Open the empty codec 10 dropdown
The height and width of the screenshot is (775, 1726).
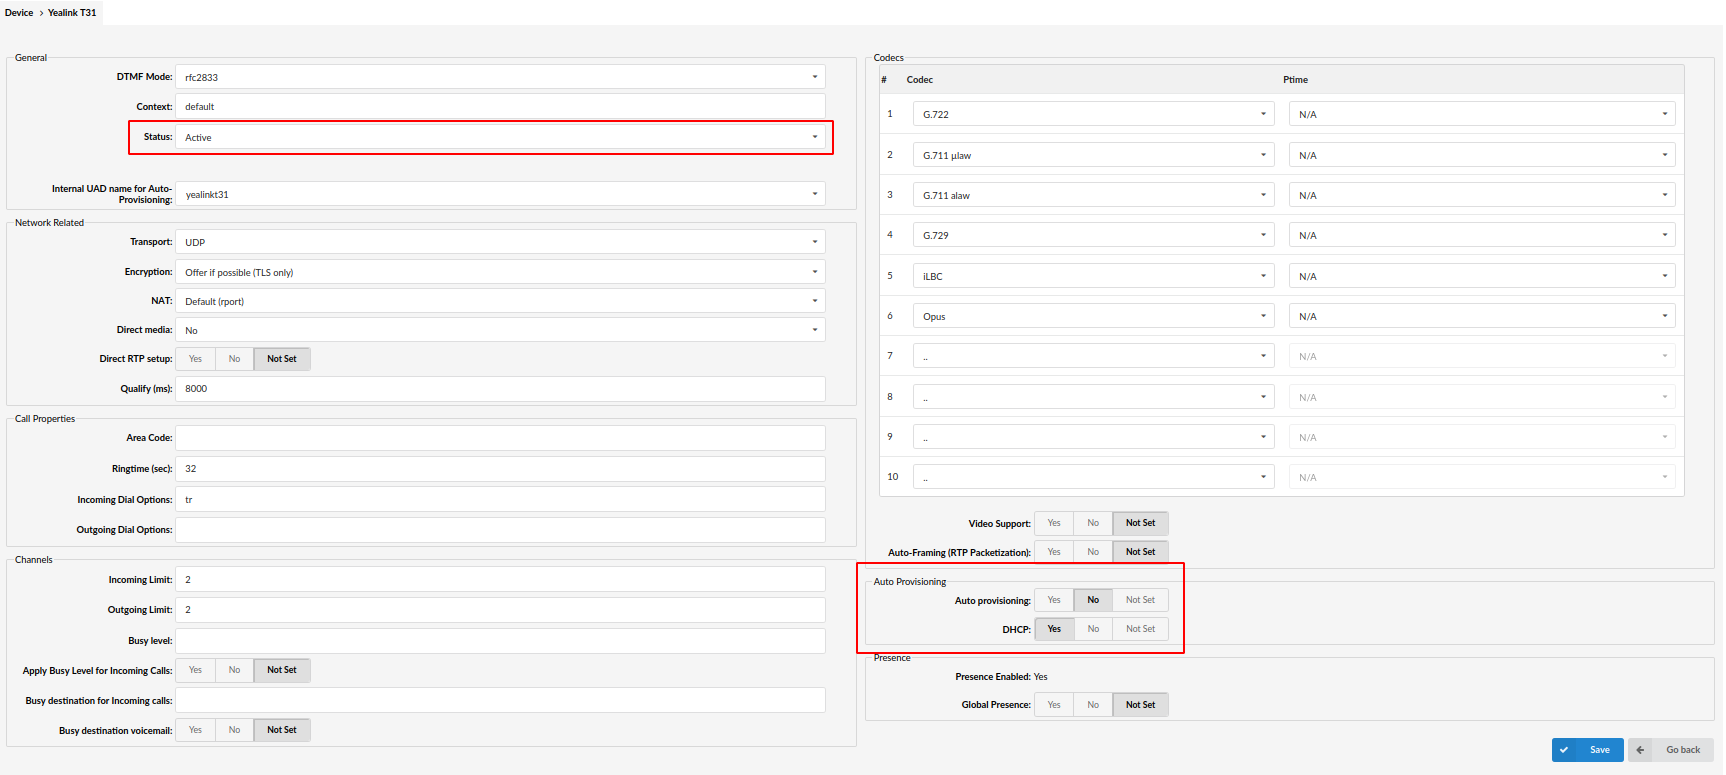[x=1093, y=477]
